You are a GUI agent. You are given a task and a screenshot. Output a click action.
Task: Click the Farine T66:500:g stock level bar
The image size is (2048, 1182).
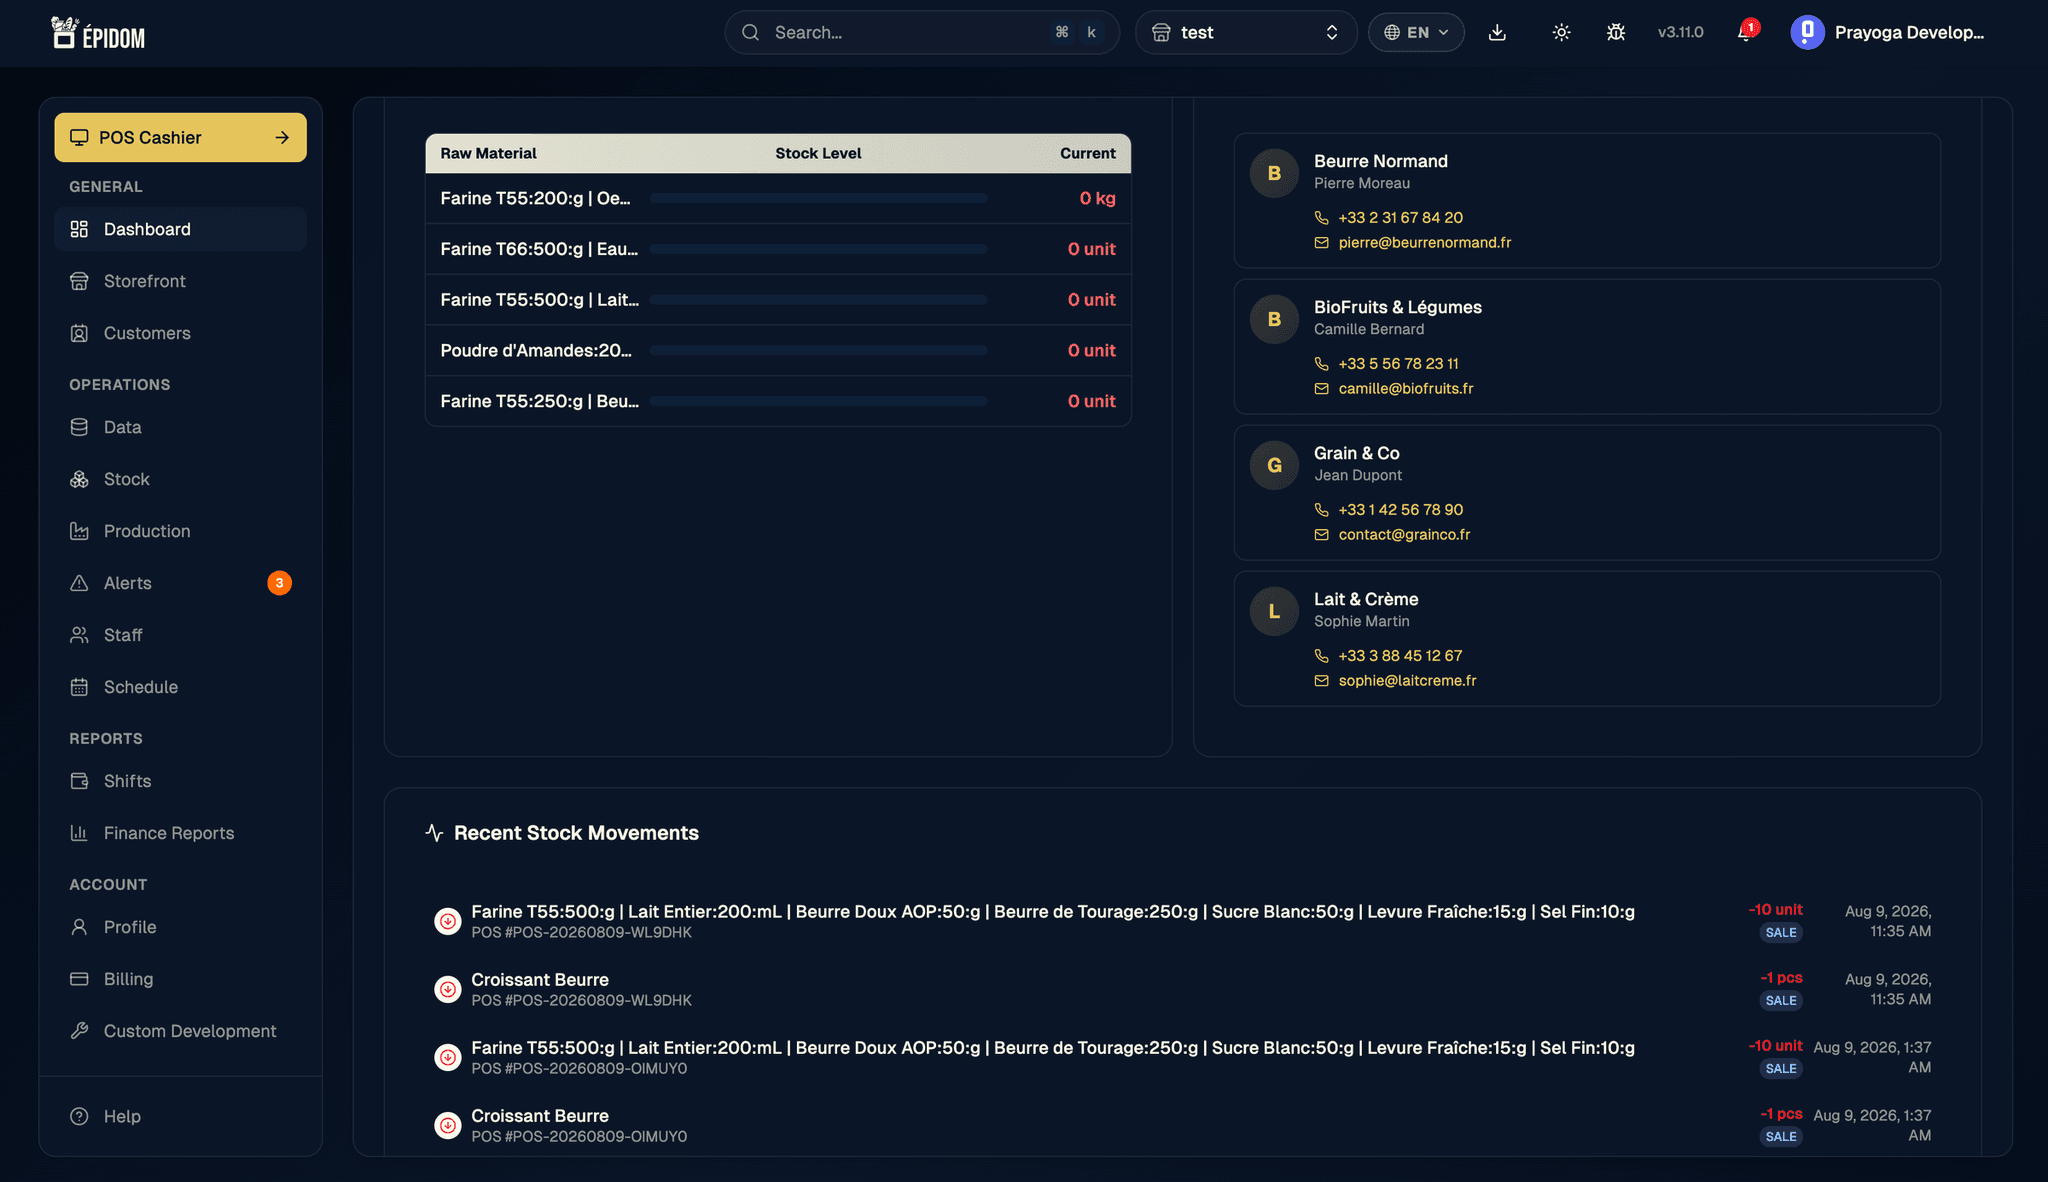818,249
